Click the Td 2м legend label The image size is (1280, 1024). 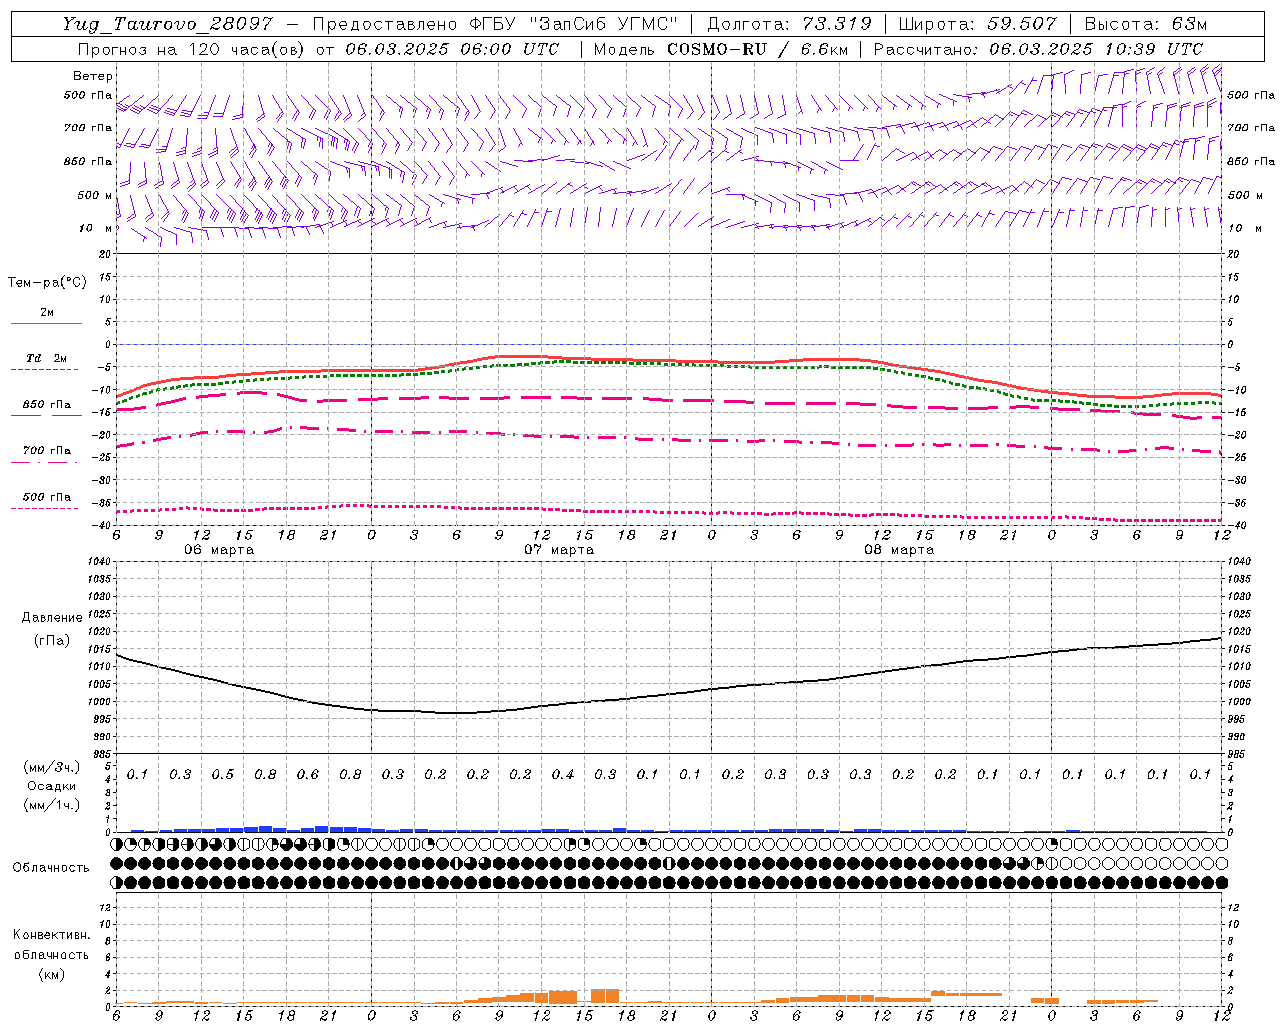tap(46, 358)
